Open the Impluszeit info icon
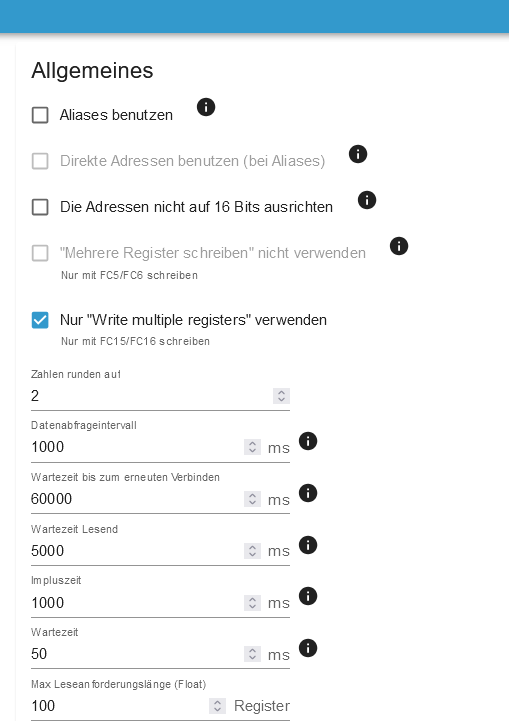 [308, 596]
